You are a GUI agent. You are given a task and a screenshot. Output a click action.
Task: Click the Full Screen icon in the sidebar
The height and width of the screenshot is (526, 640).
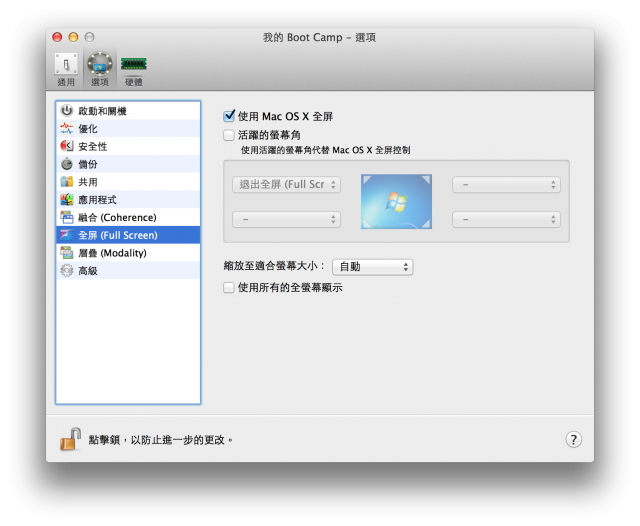pyautogui.click(x=67, y=235)
